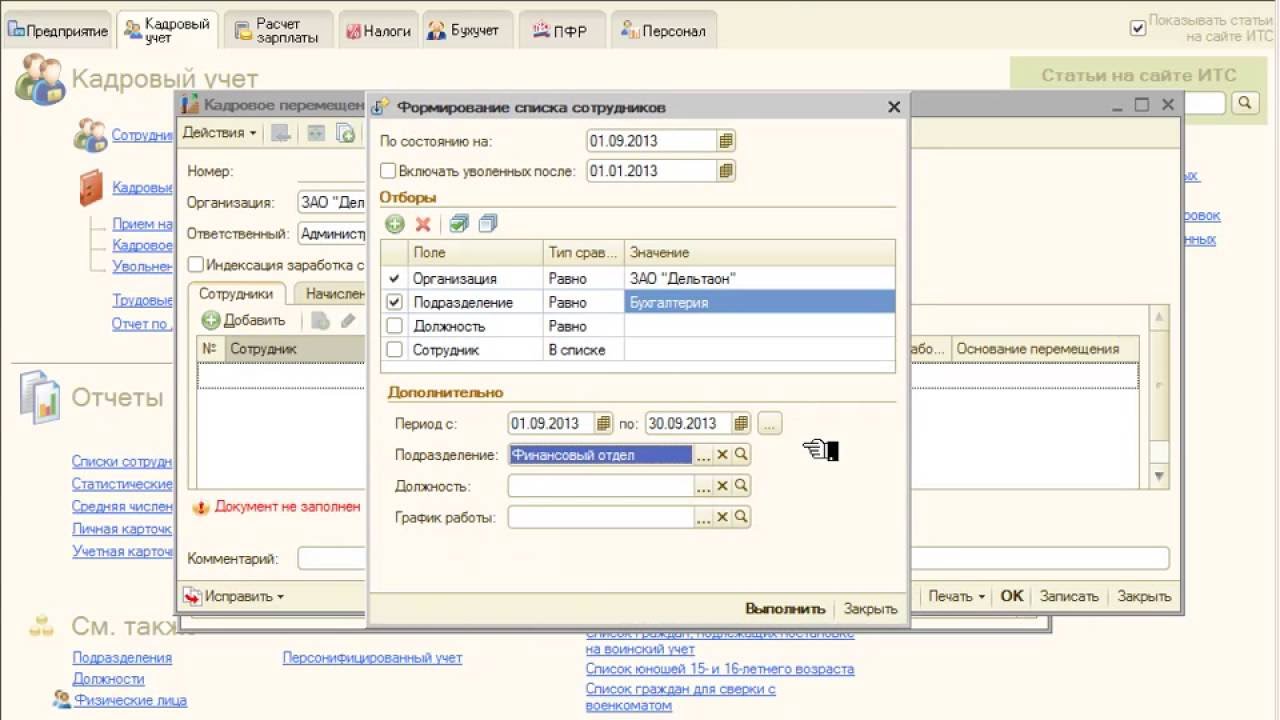Open calendar for Включать уволенных после date
1280x720 pixels.
727,171
